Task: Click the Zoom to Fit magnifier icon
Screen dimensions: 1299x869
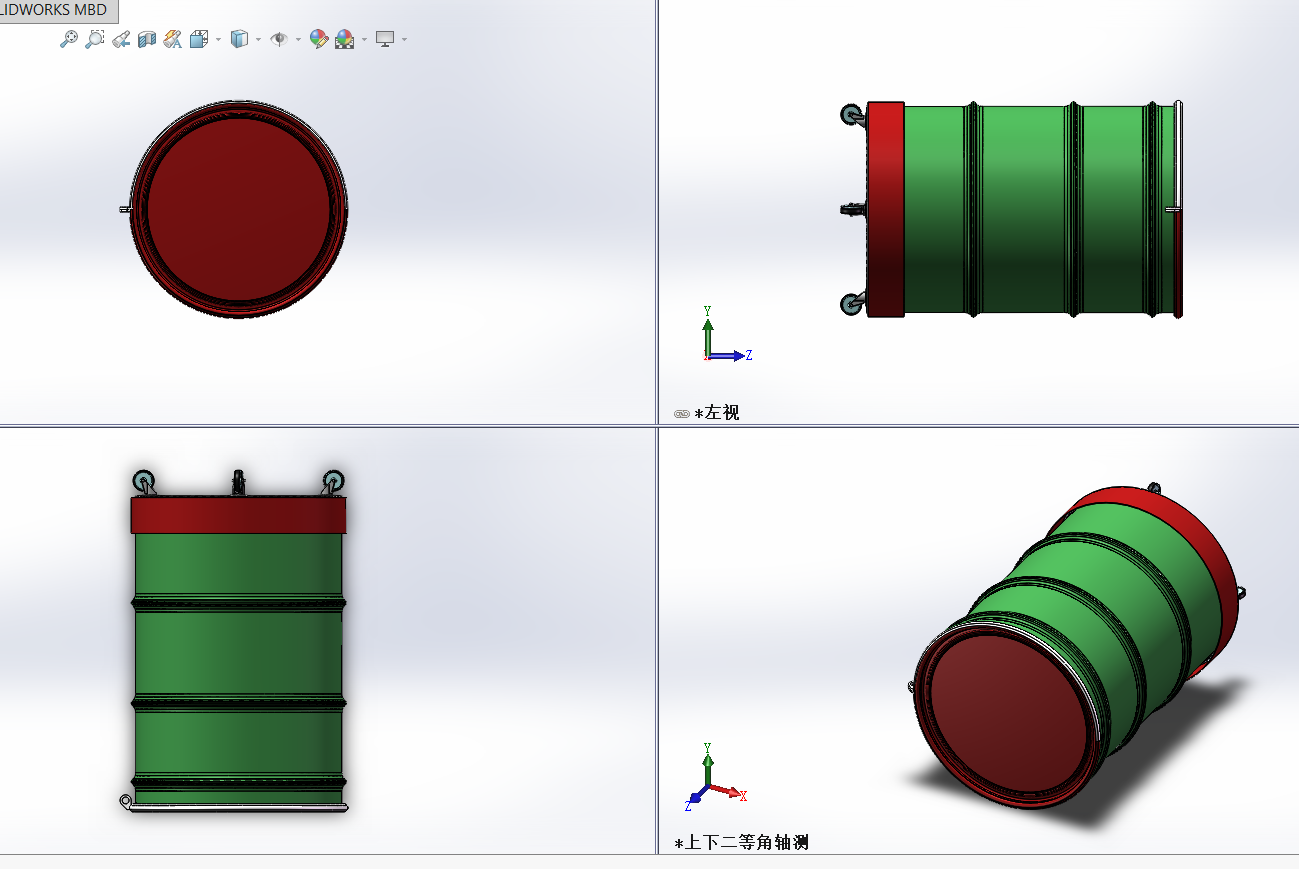Action: tap(68, 39)
